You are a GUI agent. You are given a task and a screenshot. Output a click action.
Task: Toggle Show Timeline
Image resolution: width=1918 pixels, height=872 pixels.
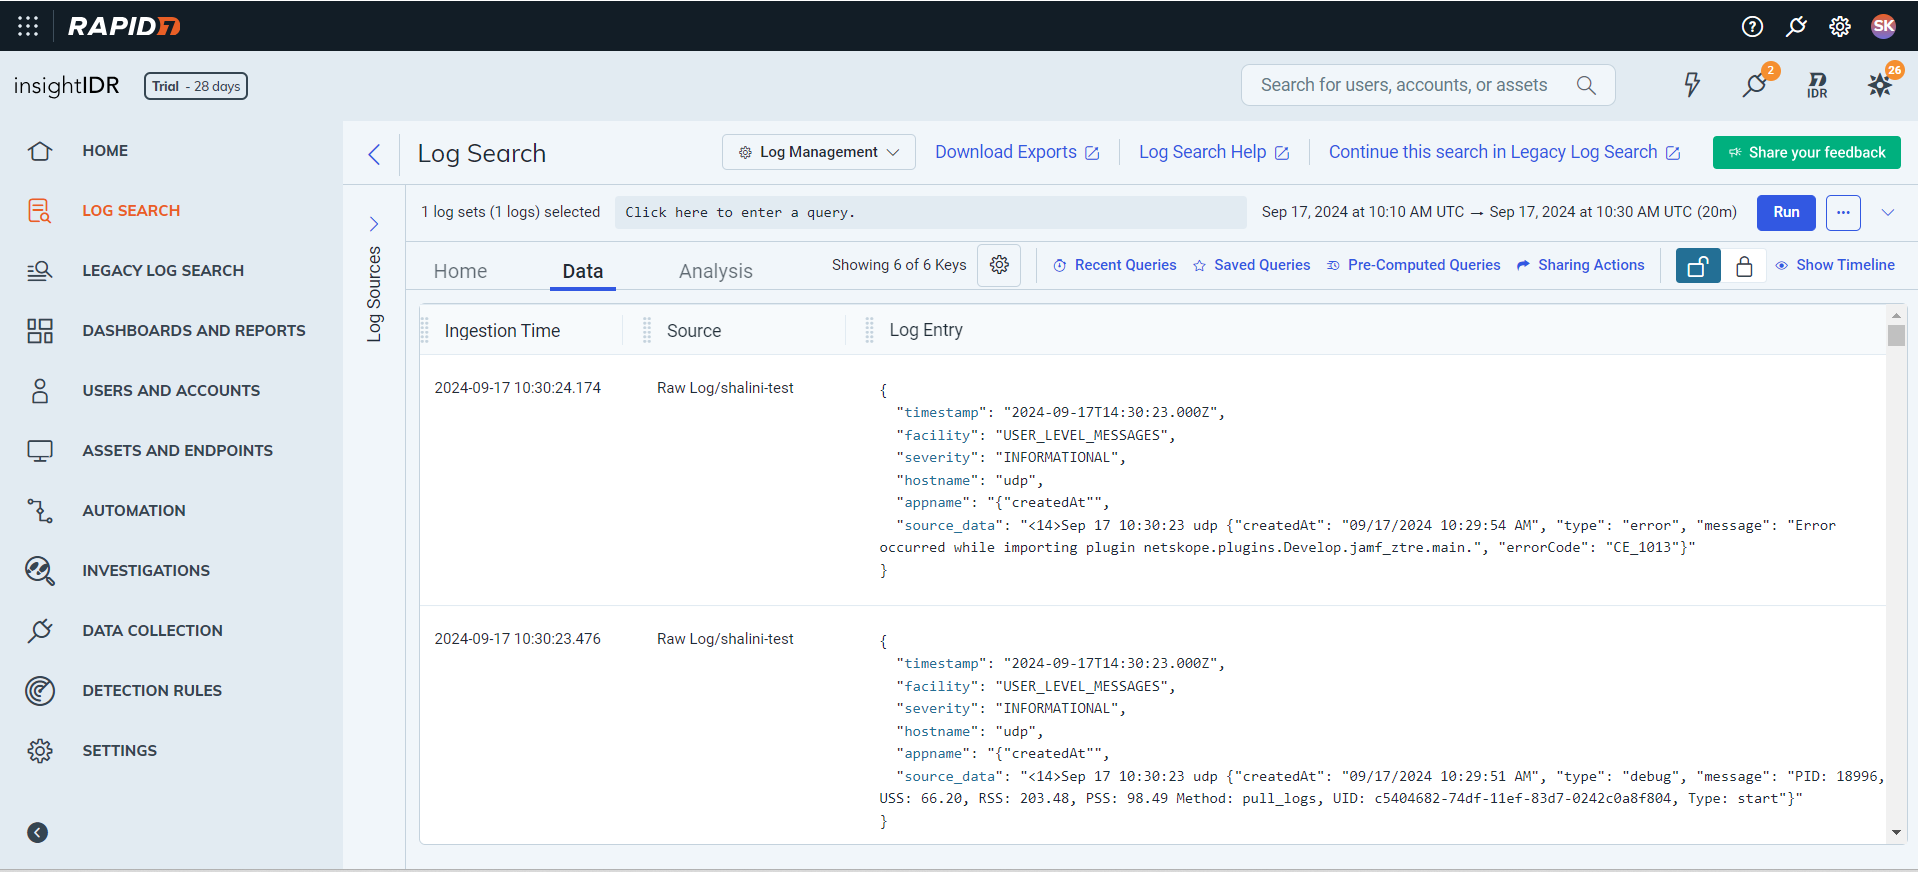click(x=1835, y=265)
